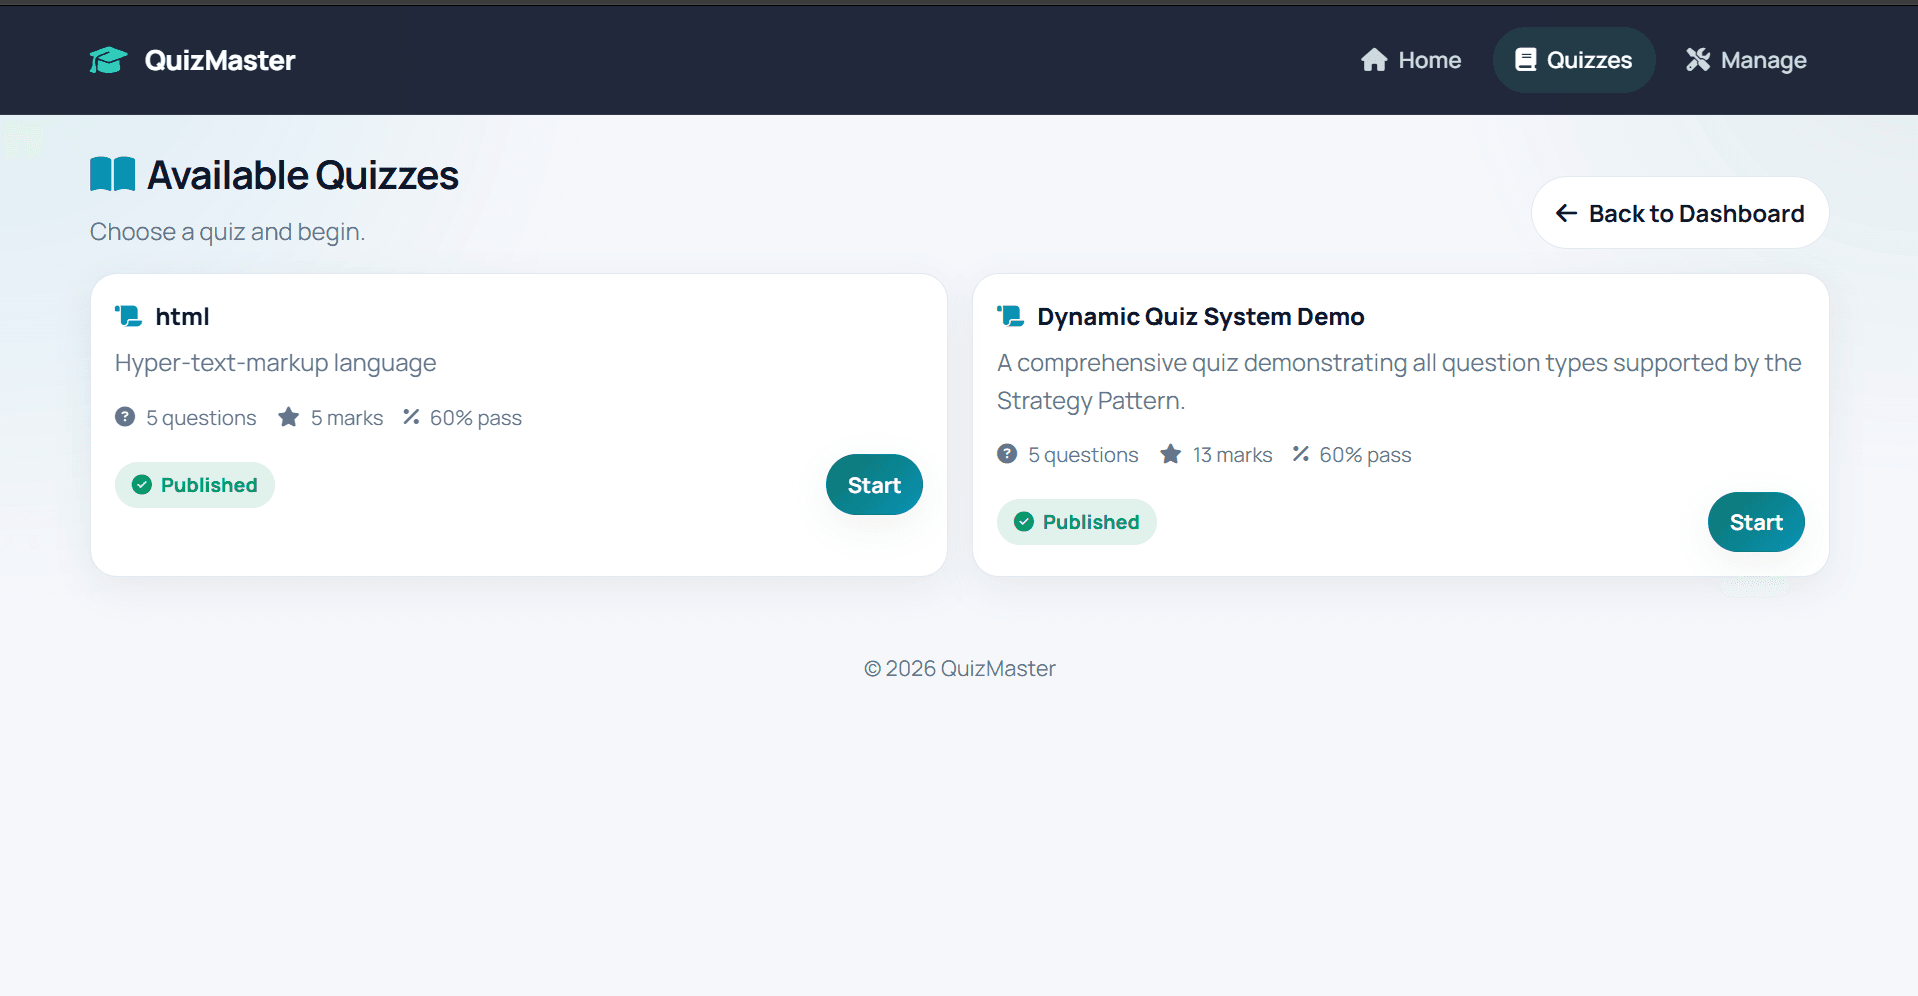Click the scroll icon beside html quiz title

pos(128,316)
